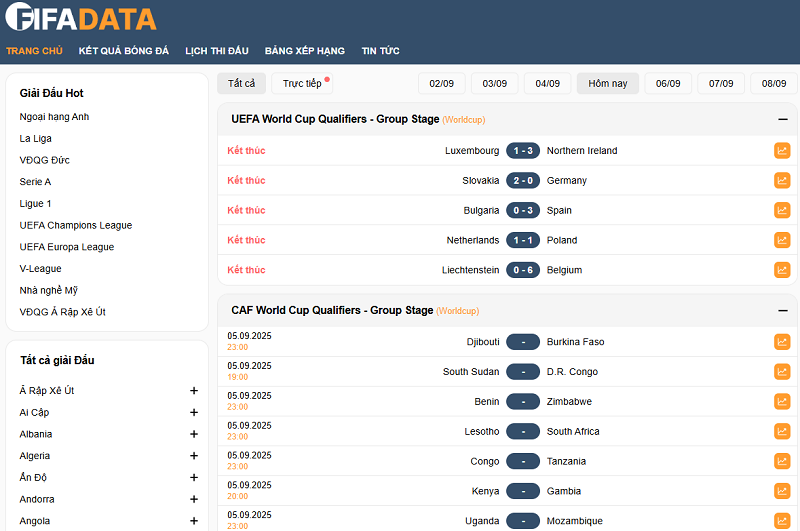Select date 08/09
The height and width of the screenshot is (531, 800).
coord(774,83)
